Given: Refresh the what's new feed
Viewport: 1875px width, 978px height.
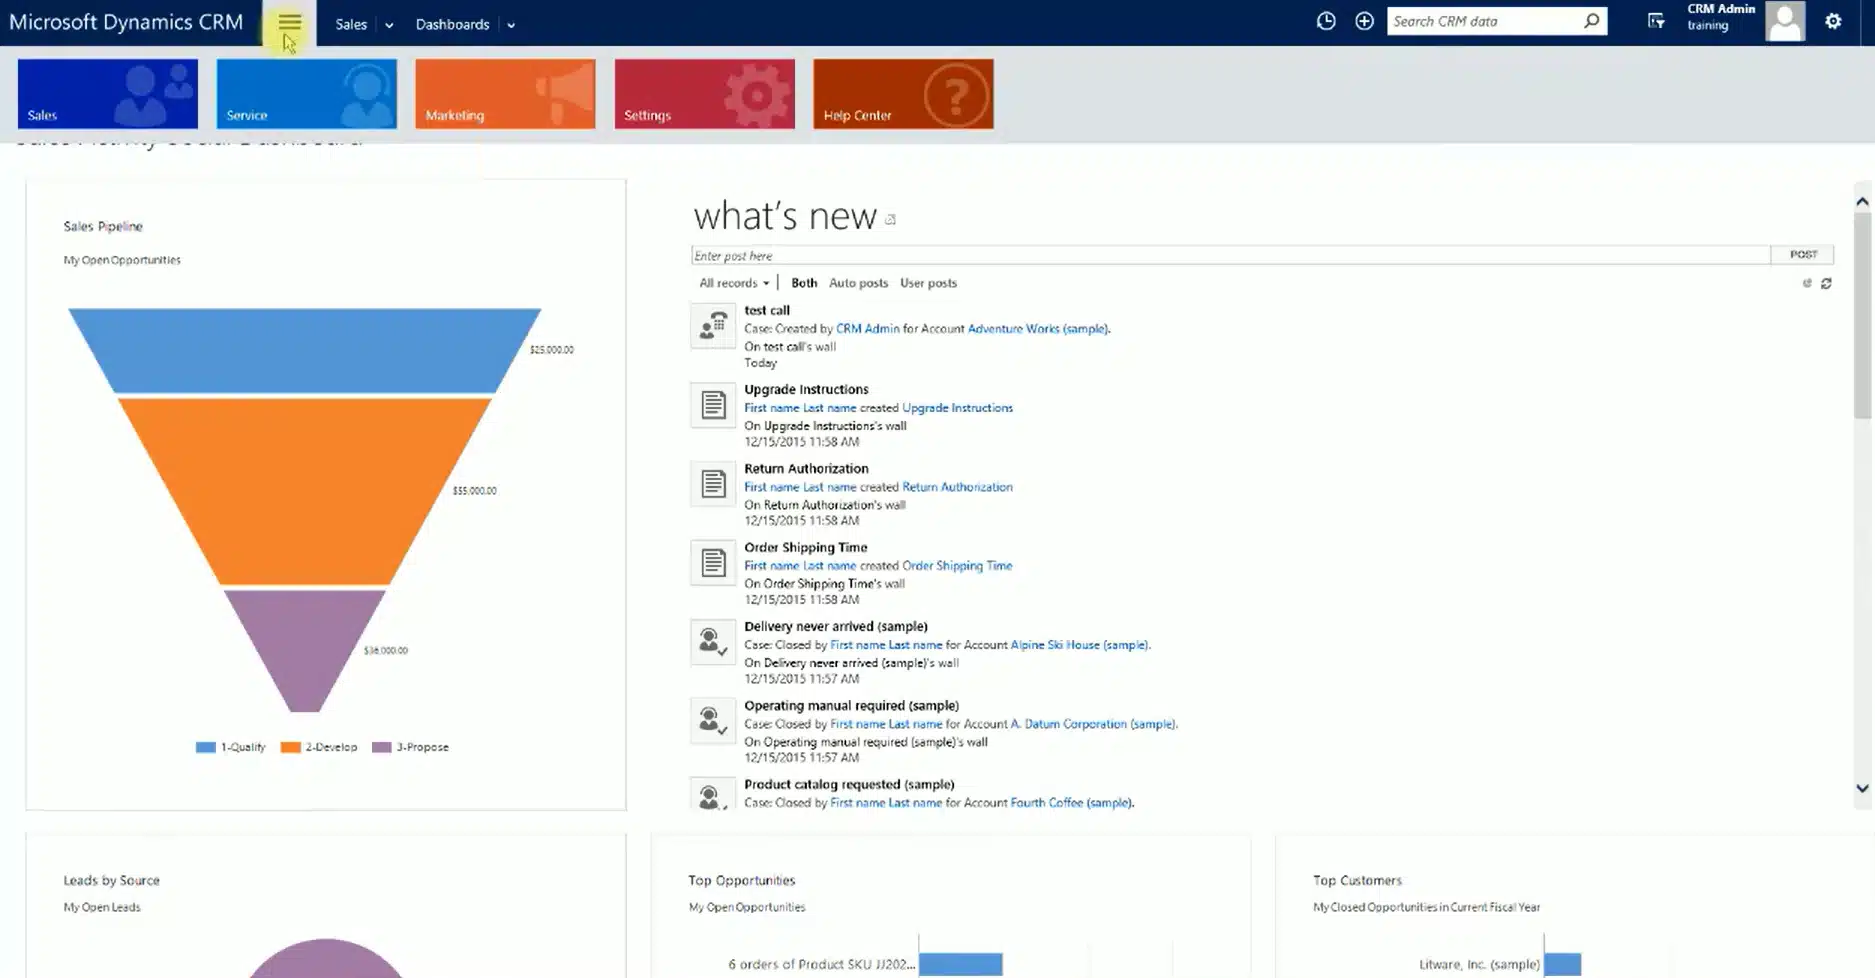Looking at the screenshot, I should (1826, 284).
